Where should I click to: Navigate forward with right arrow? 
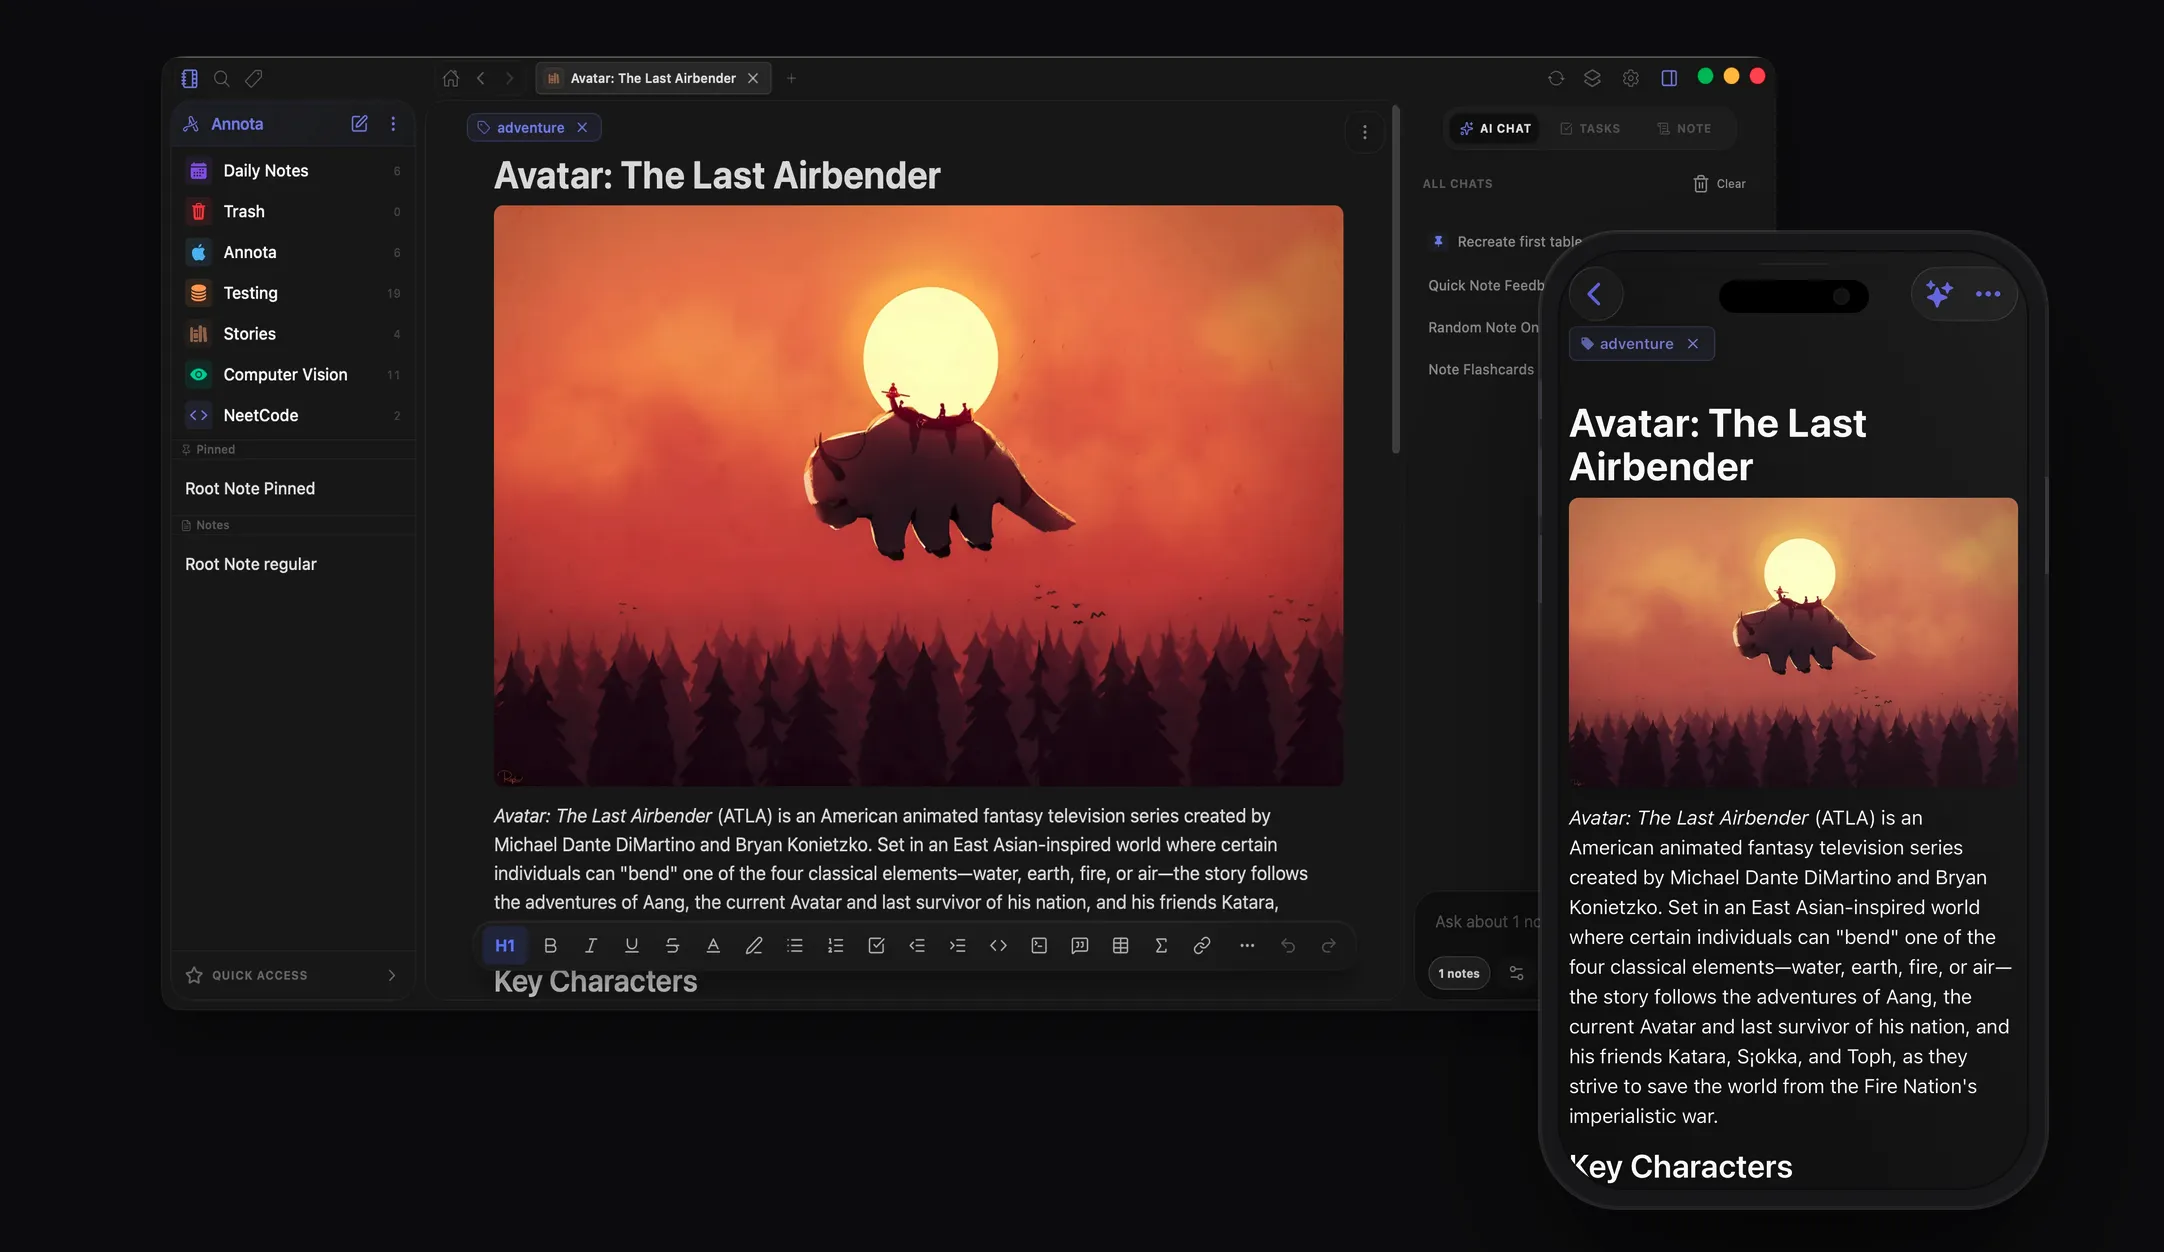coord(510,78)
